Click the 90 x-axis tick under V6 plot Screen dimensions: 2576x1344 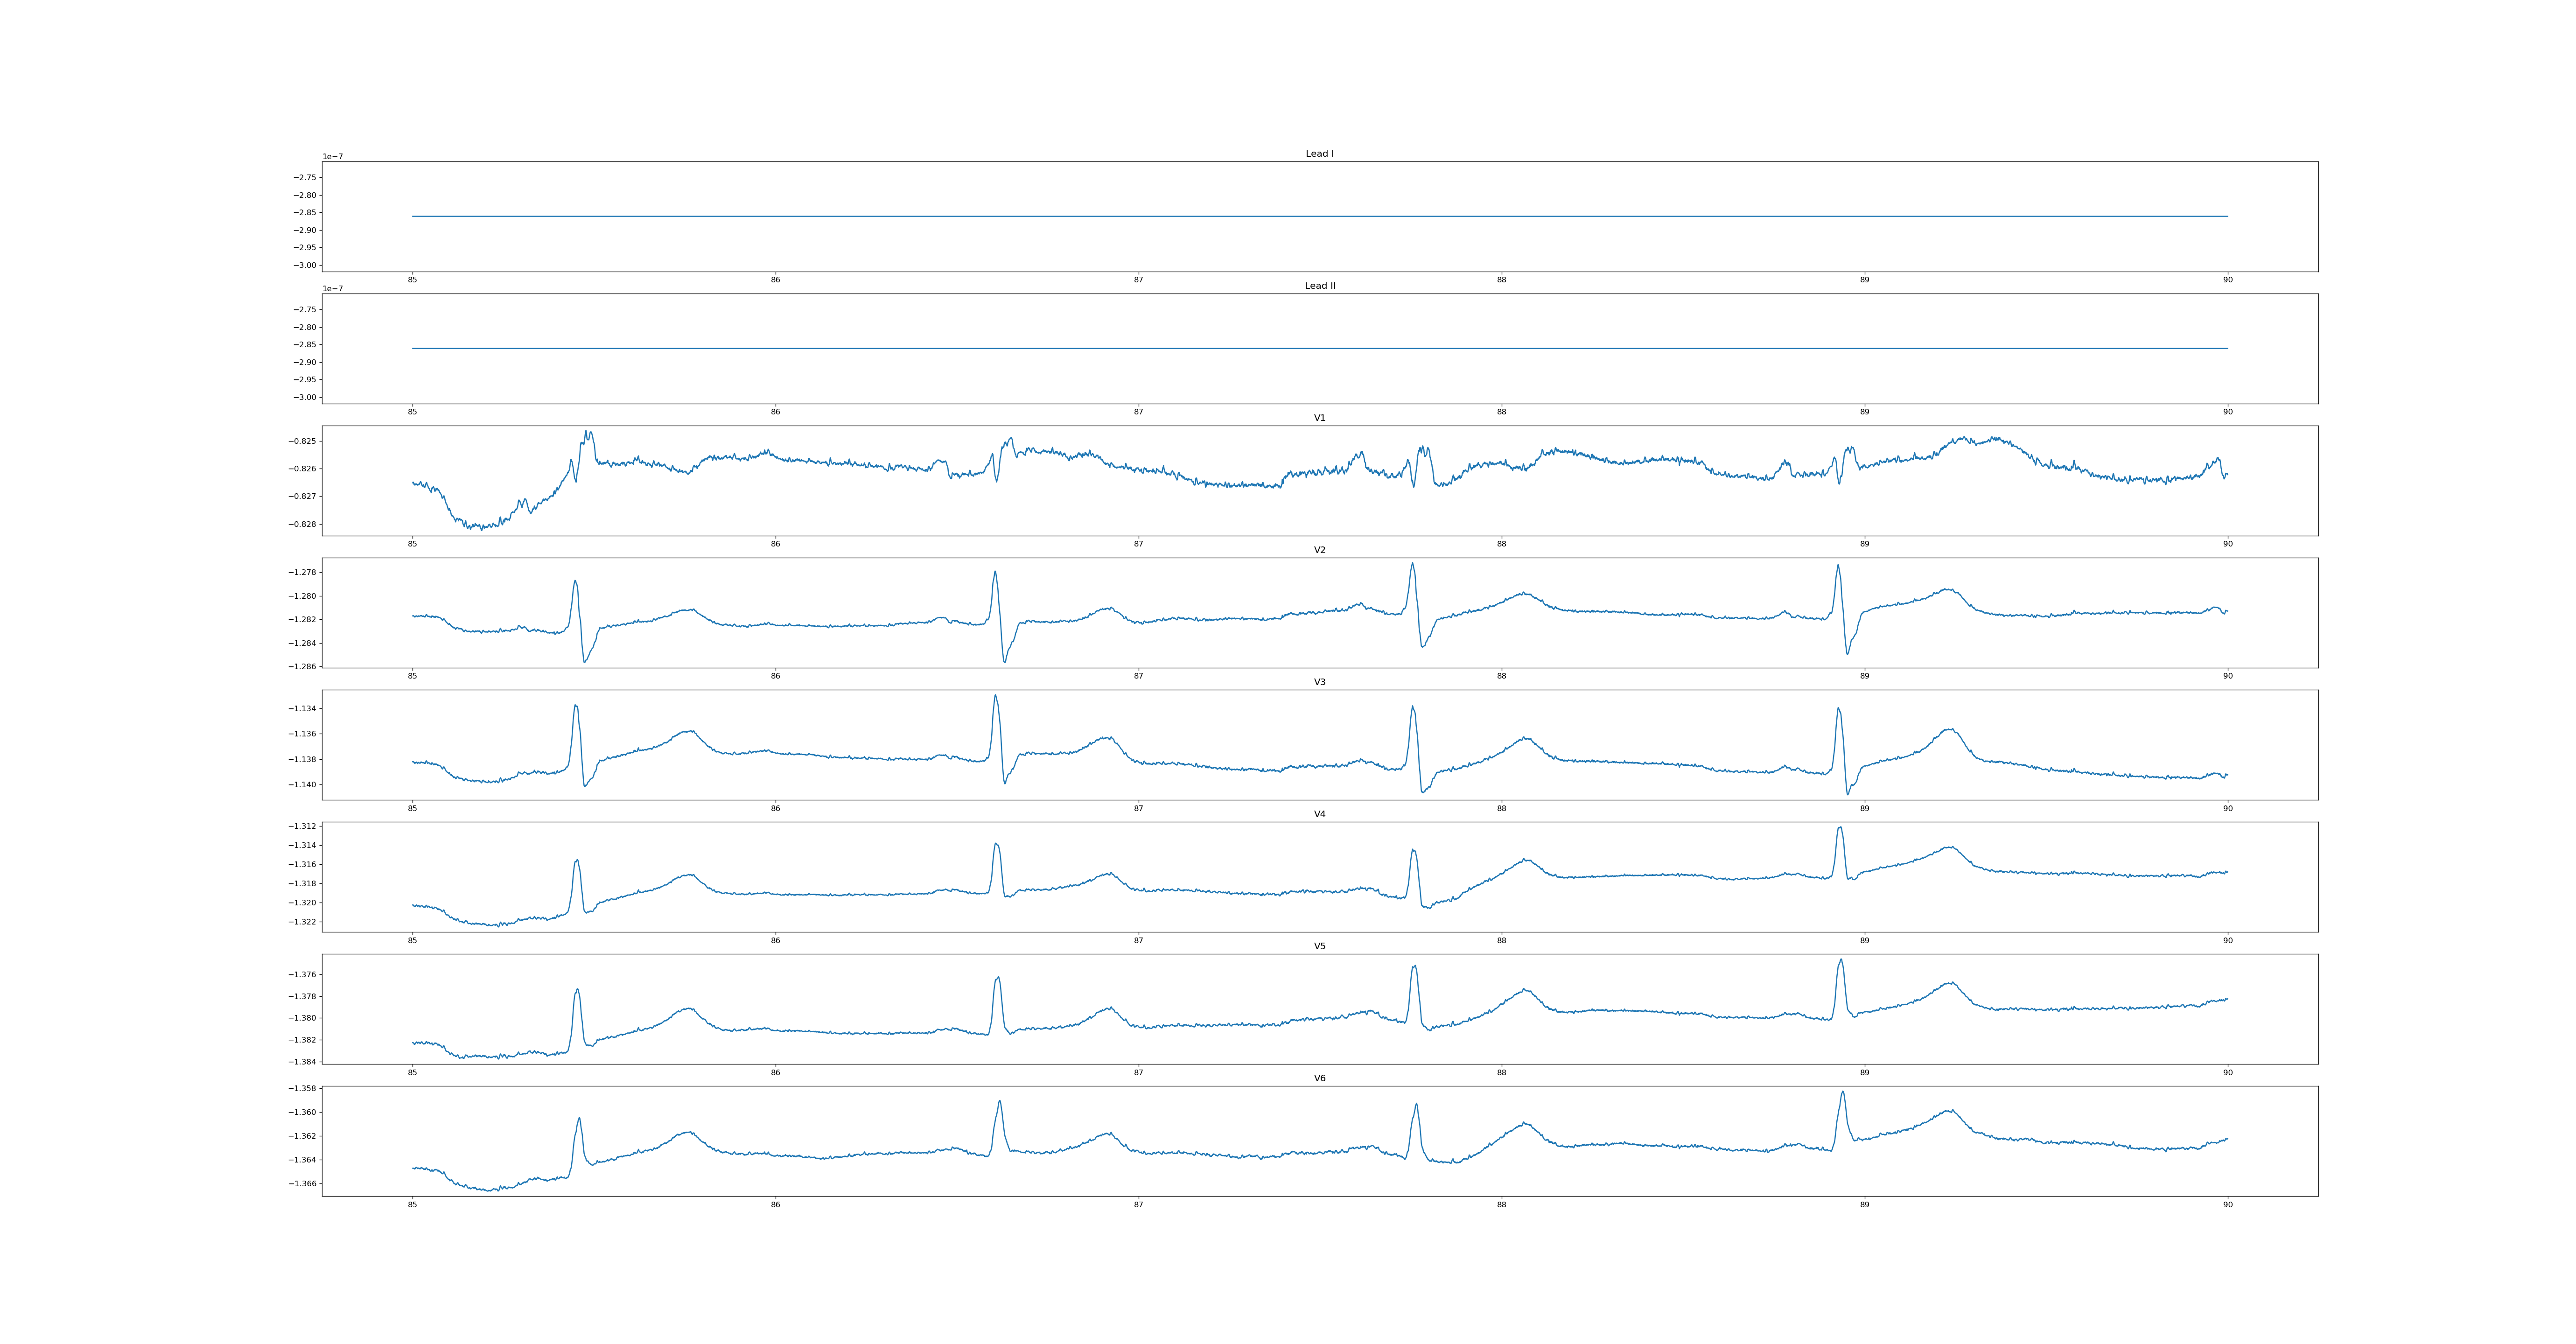(2227, 1204)
